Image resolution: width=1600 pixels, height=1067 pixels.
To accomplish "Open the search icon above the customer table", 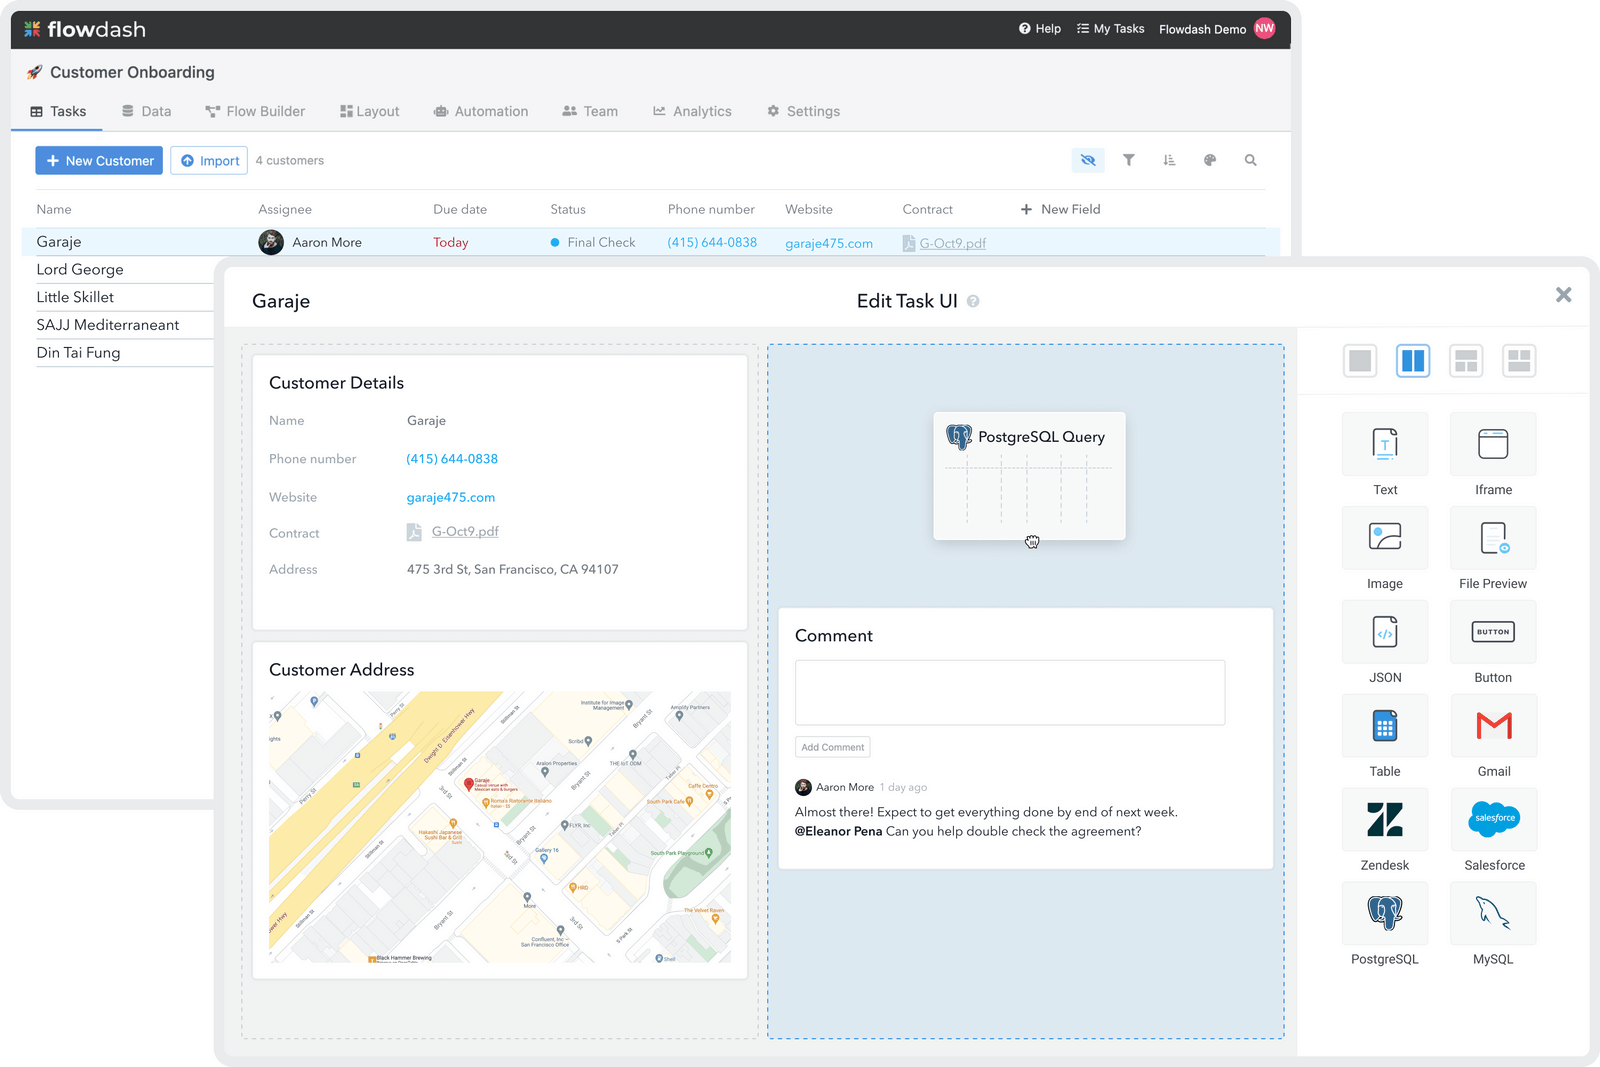I will (x=1250, y=160).
